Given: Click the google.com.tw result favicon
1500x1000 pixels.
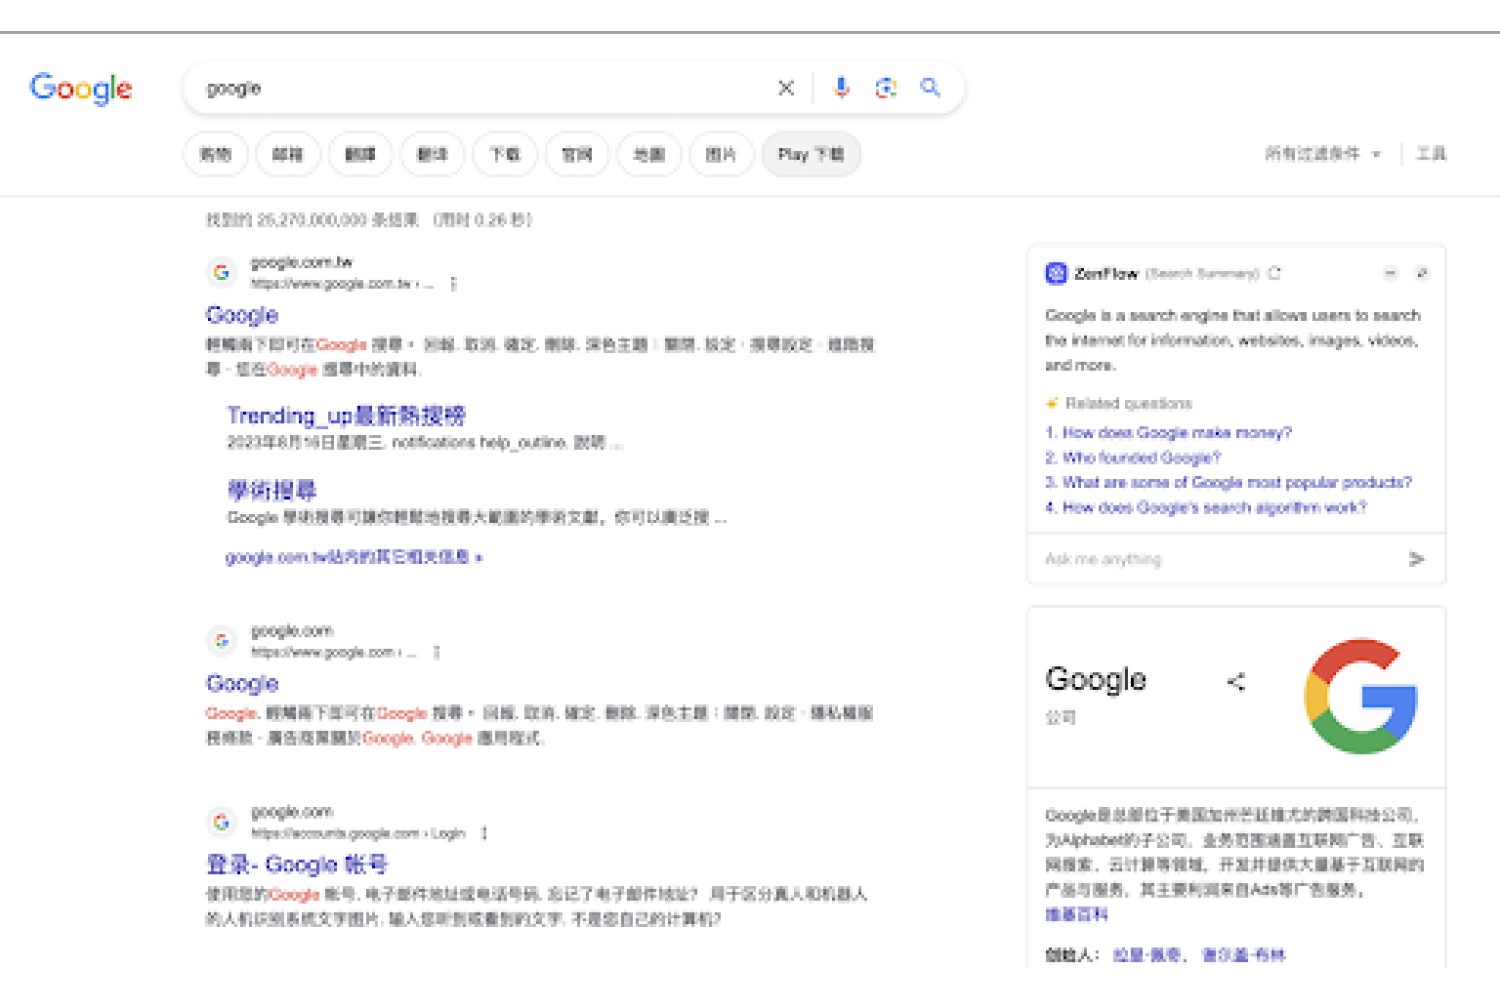Looking at the screenshot, I should [x=221, y=272].
